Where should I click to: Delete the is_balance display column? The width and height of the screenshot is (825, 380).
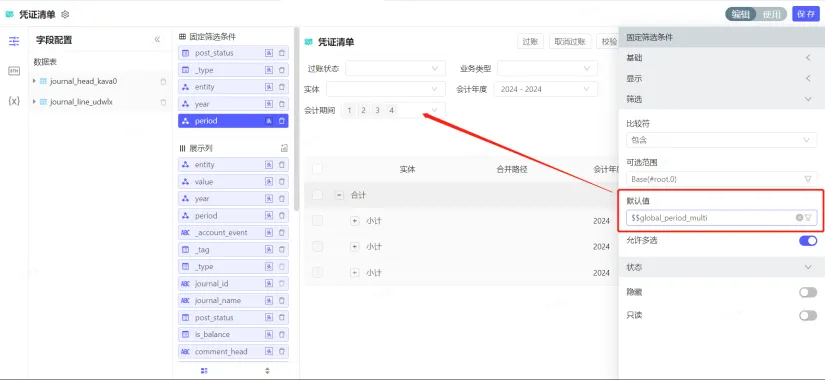coord(281,334)
